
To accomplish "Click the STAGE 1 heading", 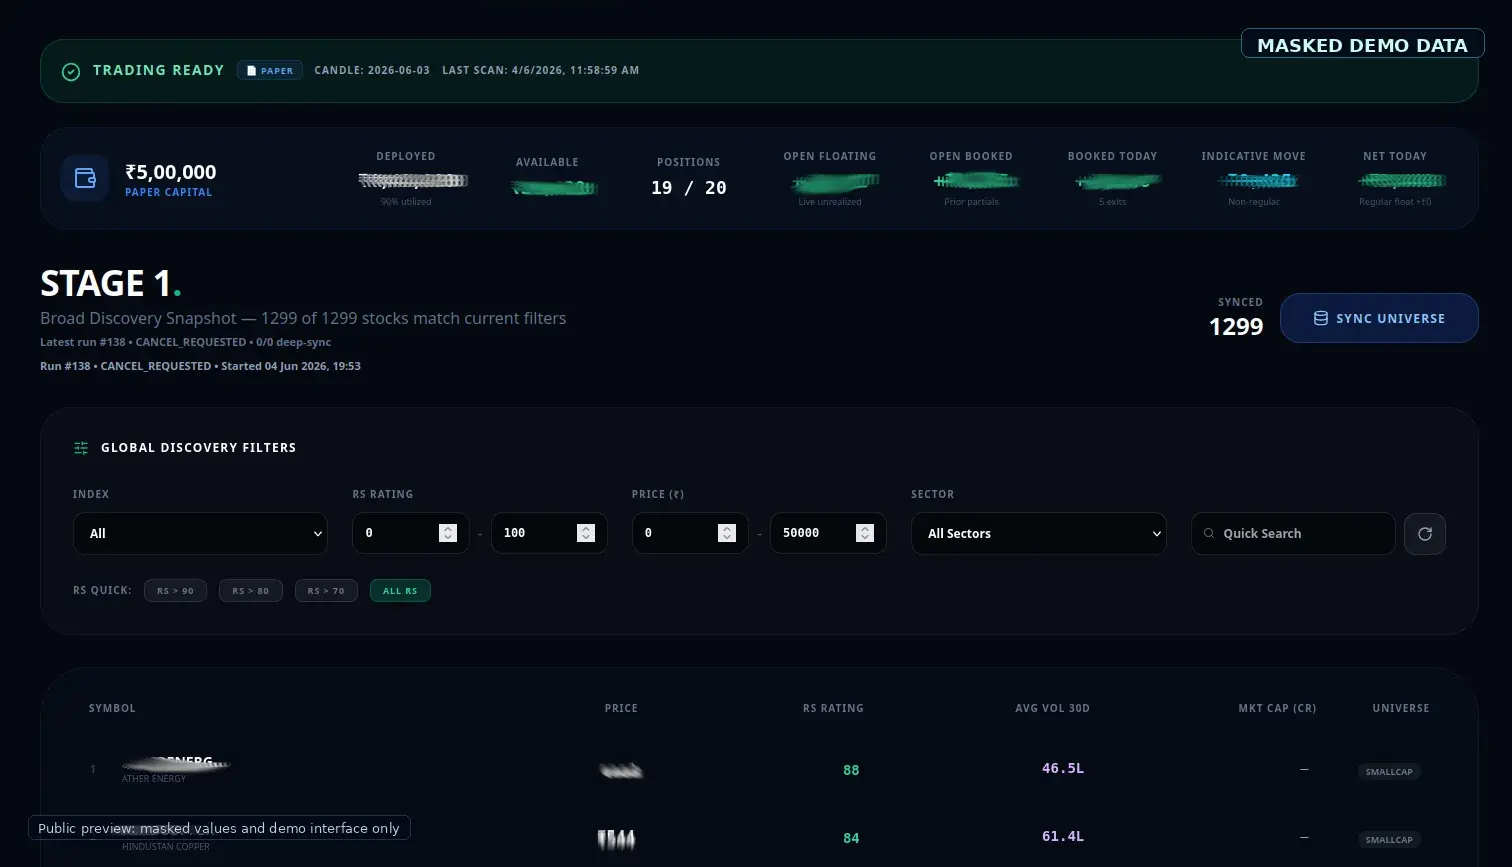I will [x=111, y=284].
